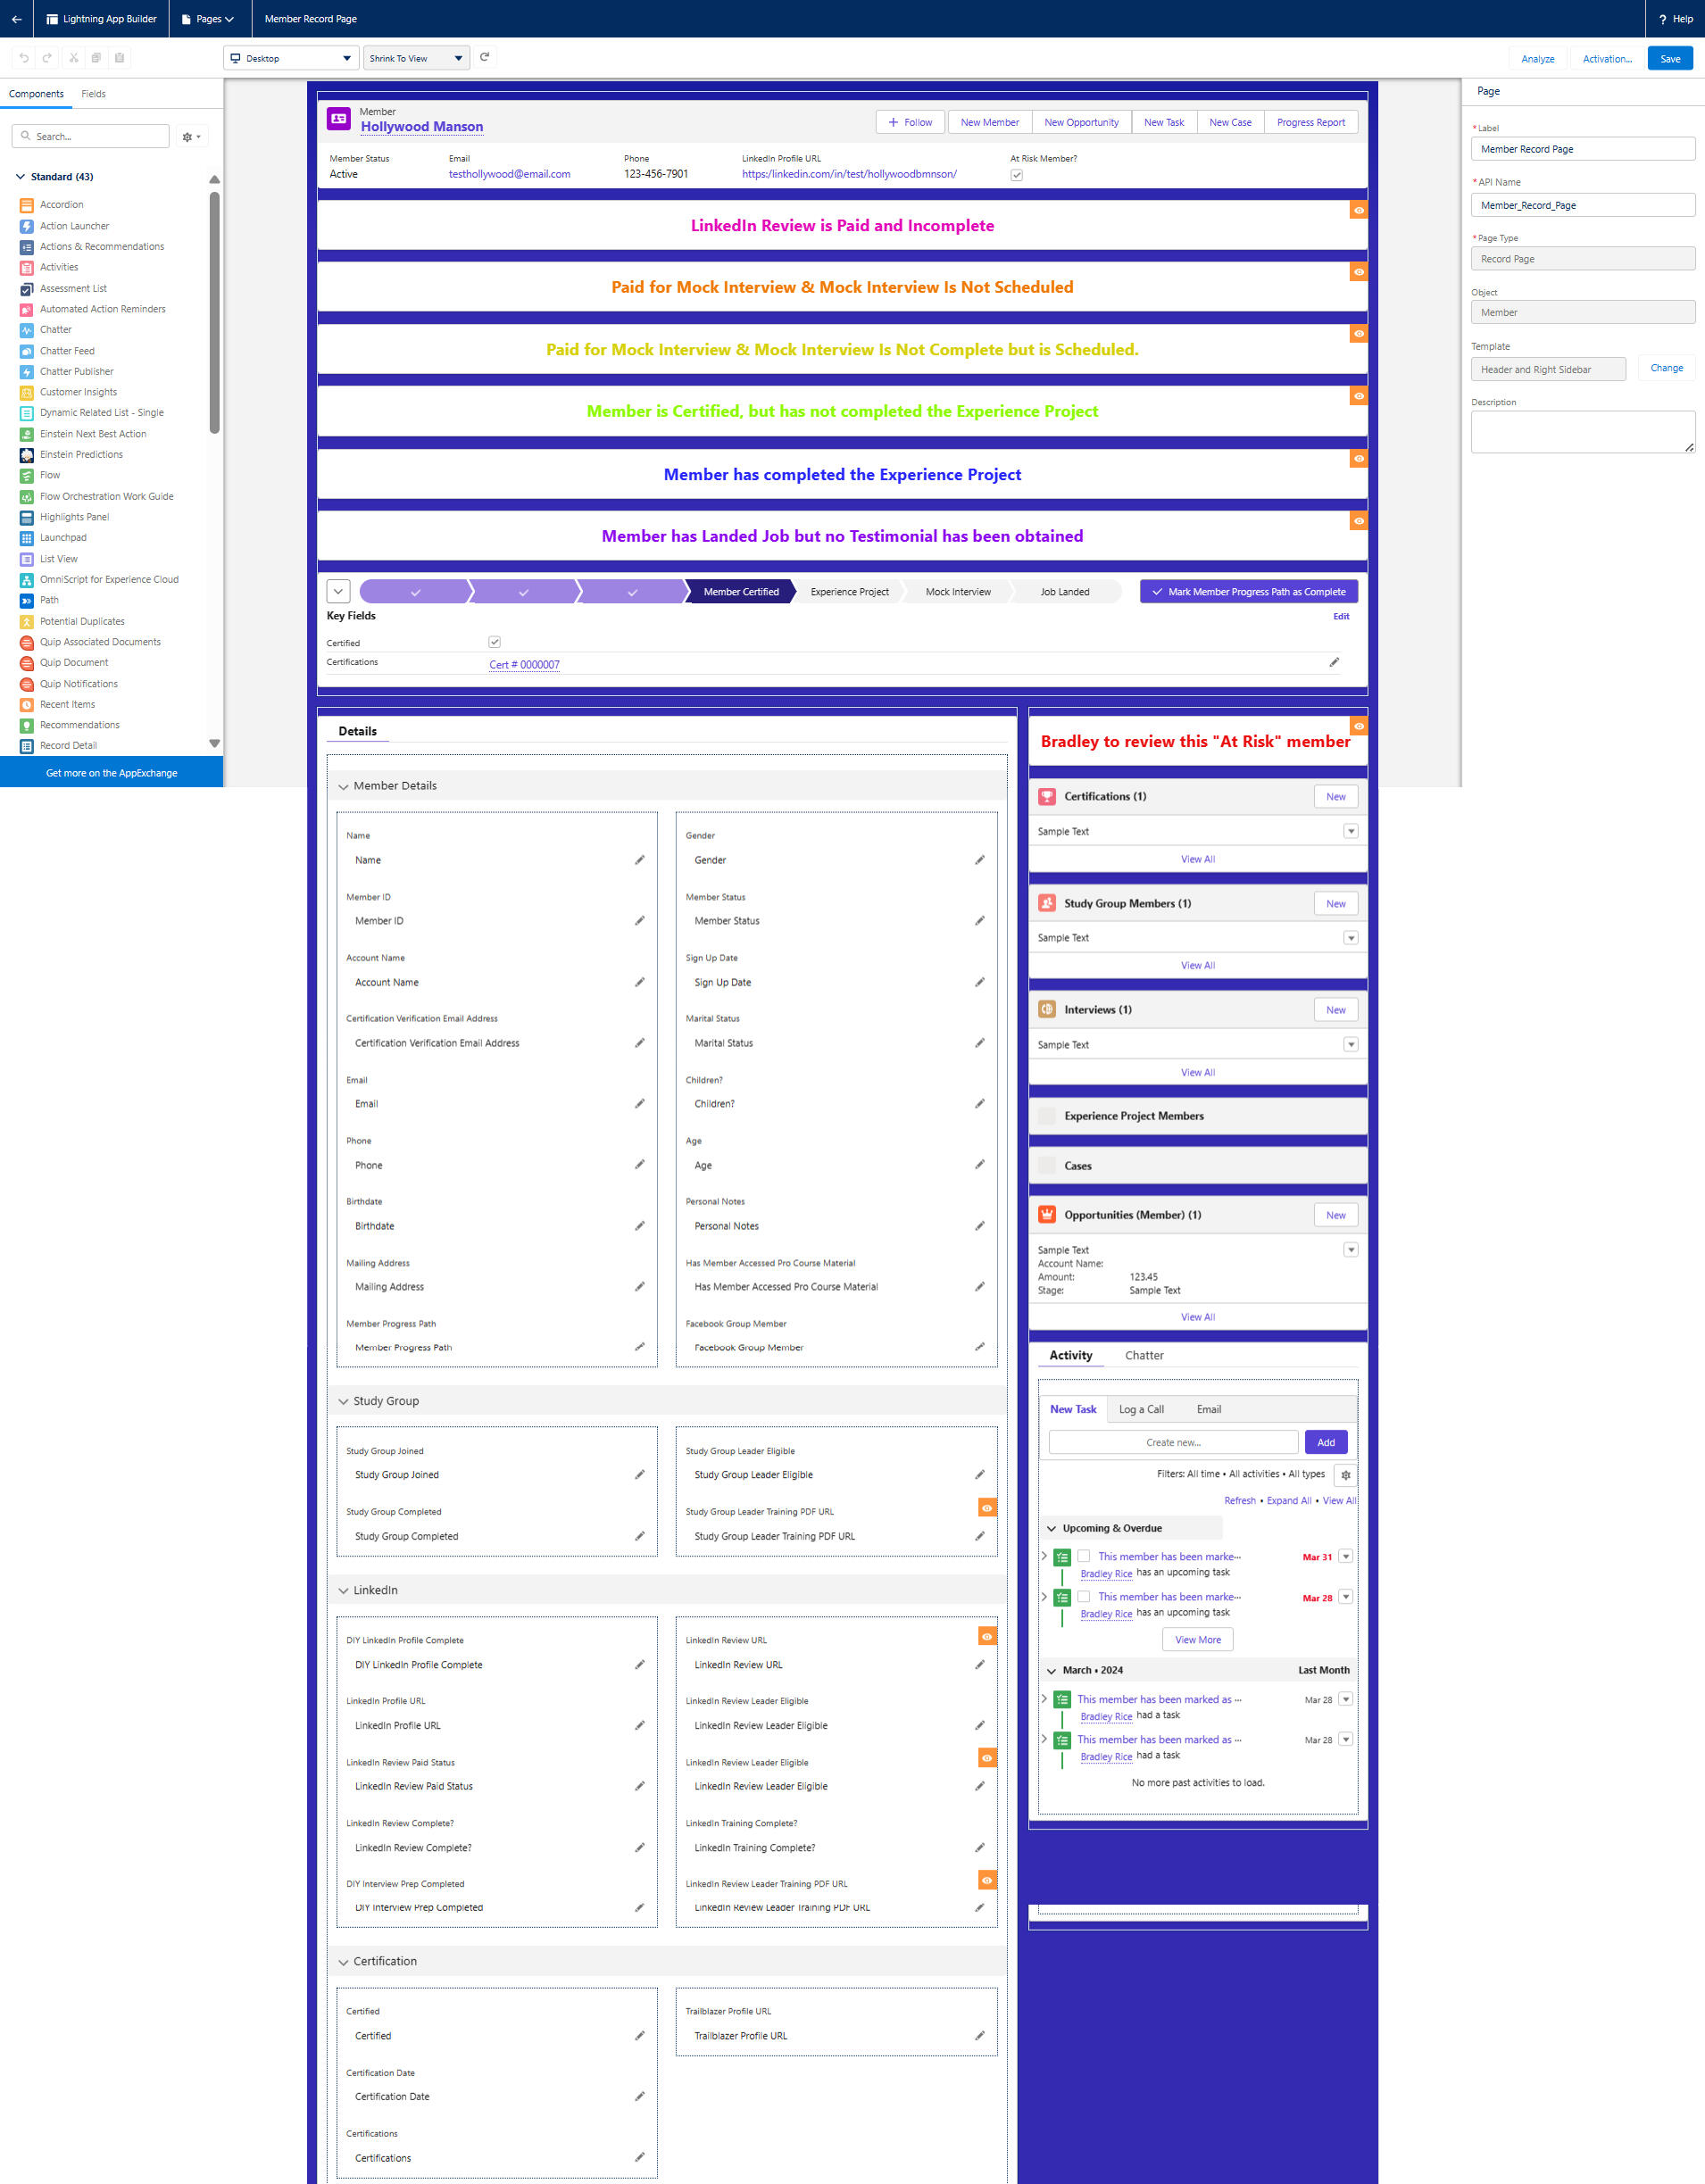Click the undo icon in toolbar

coord(24,58)
